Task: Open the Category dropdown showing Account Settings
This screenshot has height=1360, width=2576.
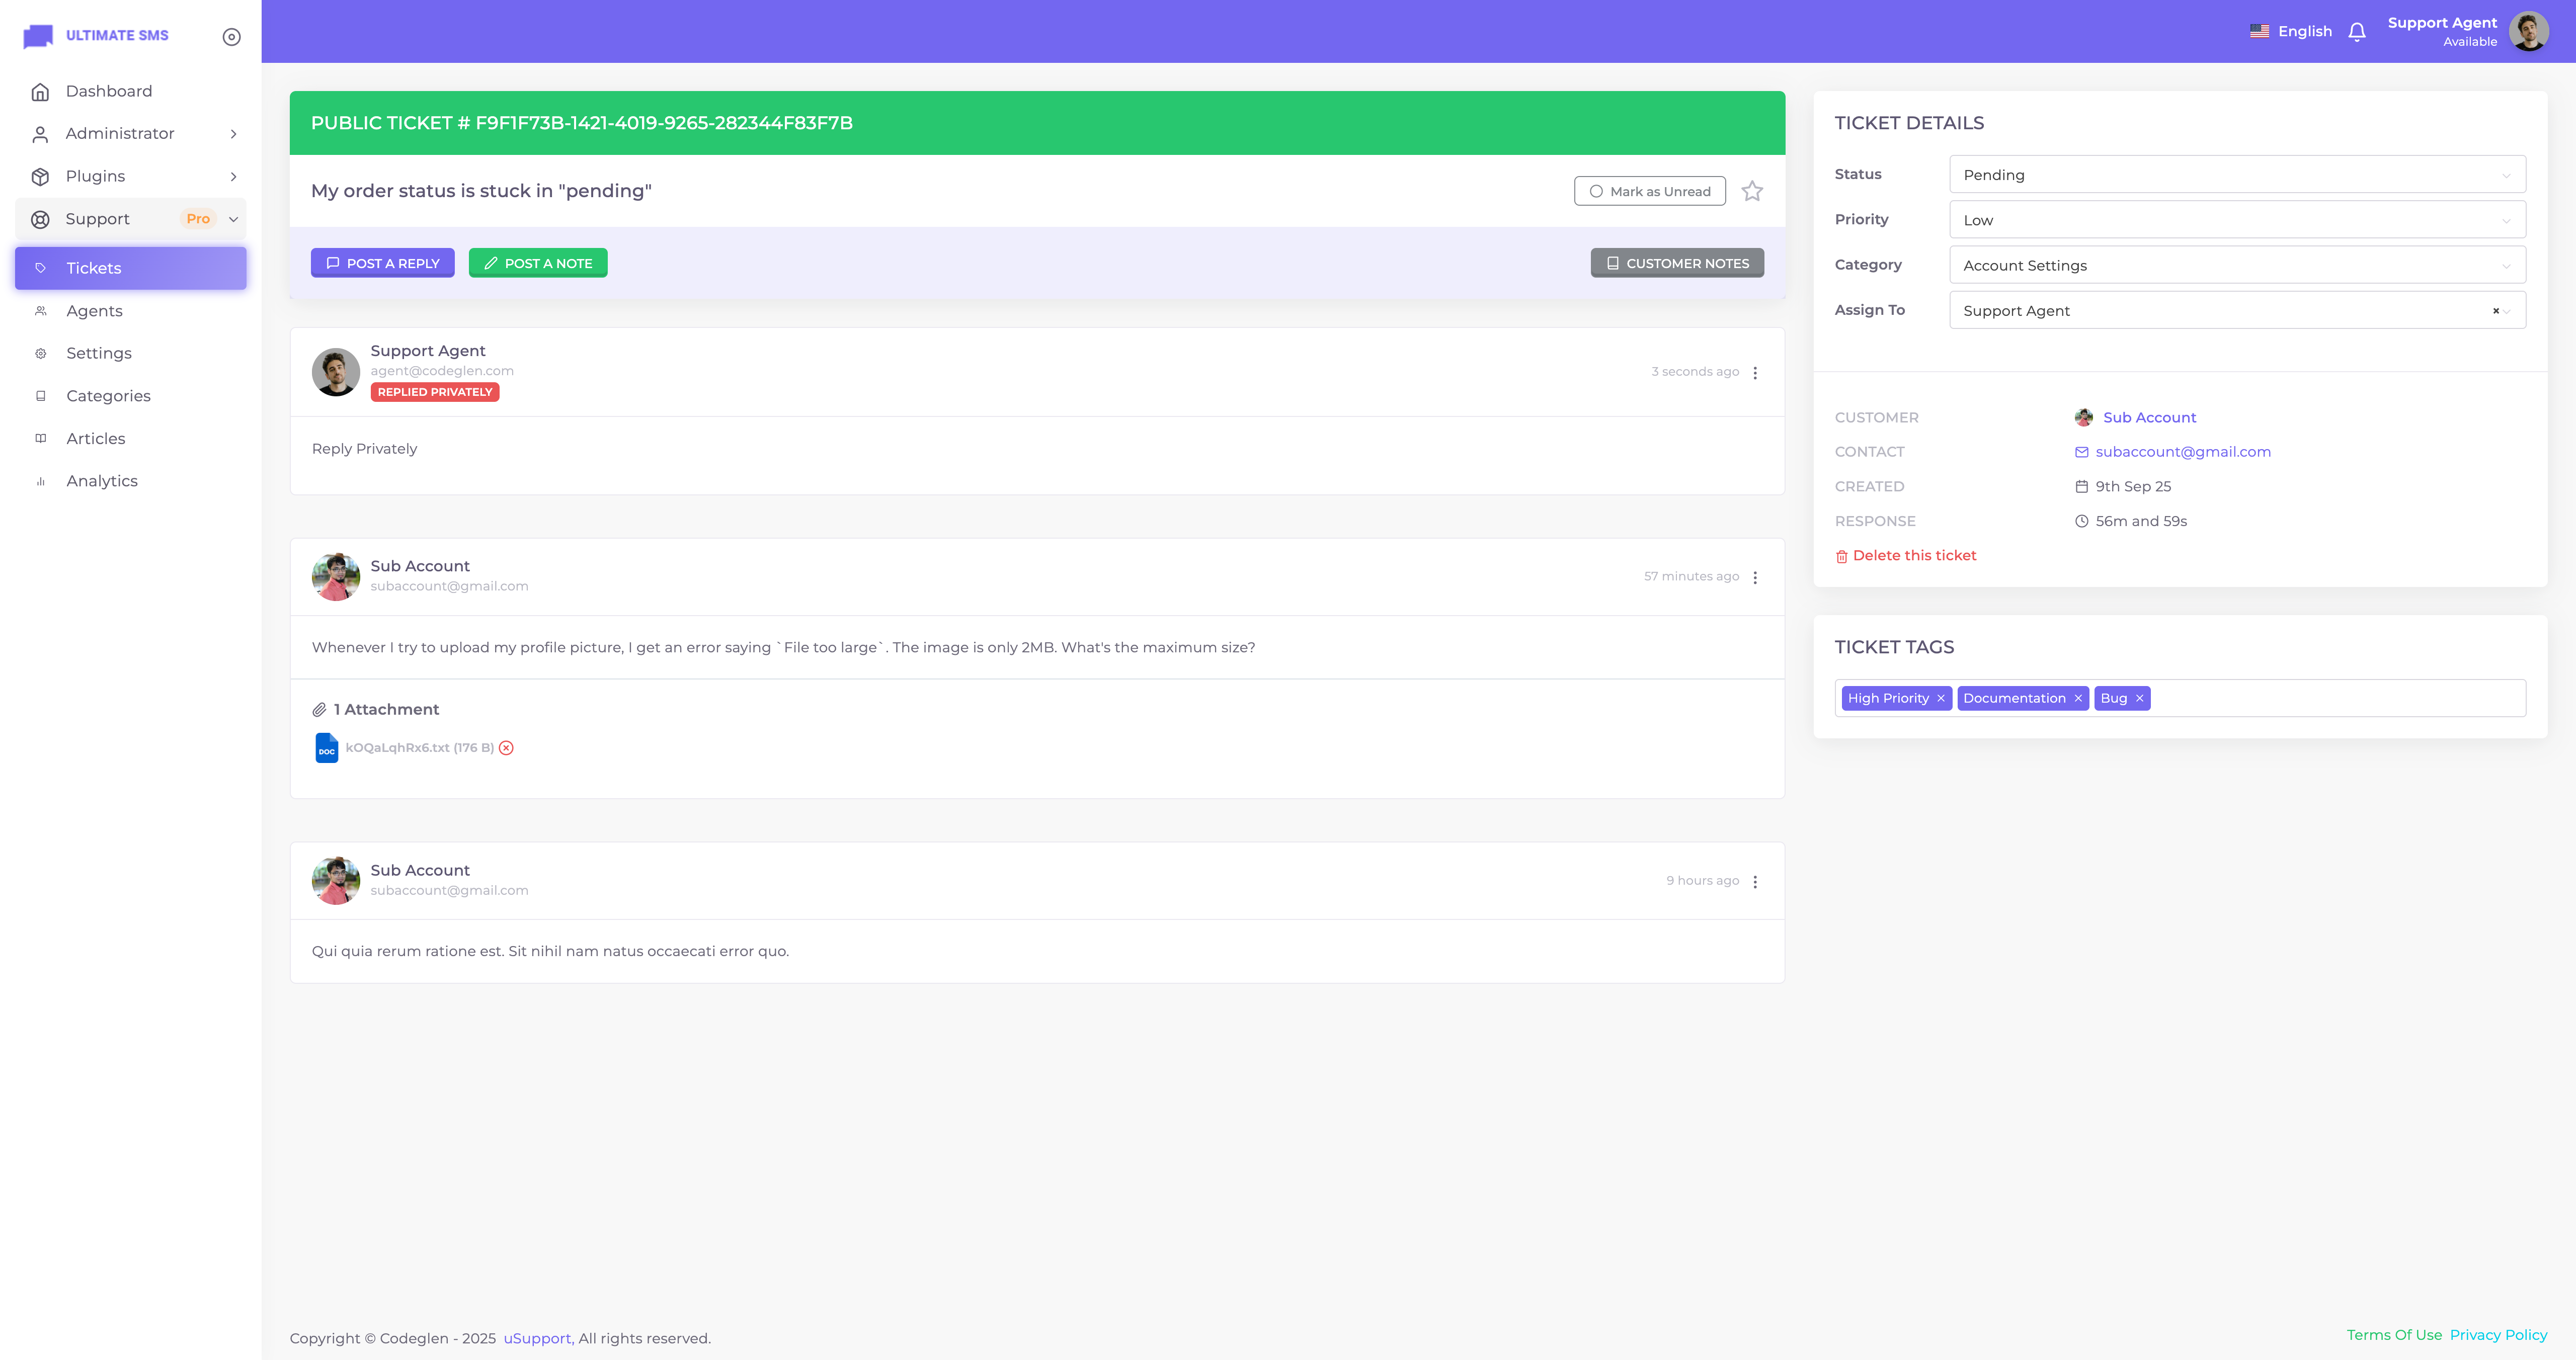Action: click(x=2236, y=266)
